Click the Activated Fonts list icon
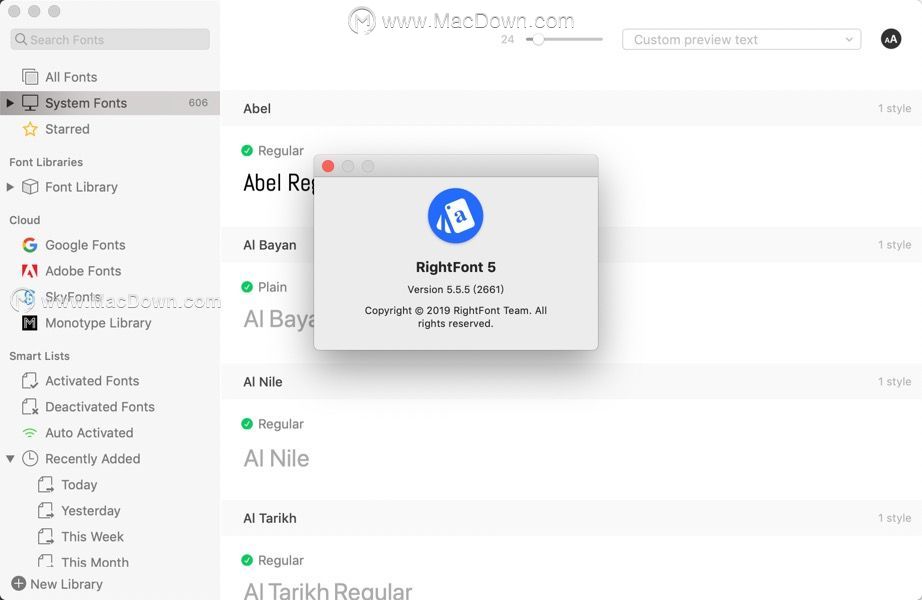The height and width of the screenshot is (600, 922). [x=29, y=381]
